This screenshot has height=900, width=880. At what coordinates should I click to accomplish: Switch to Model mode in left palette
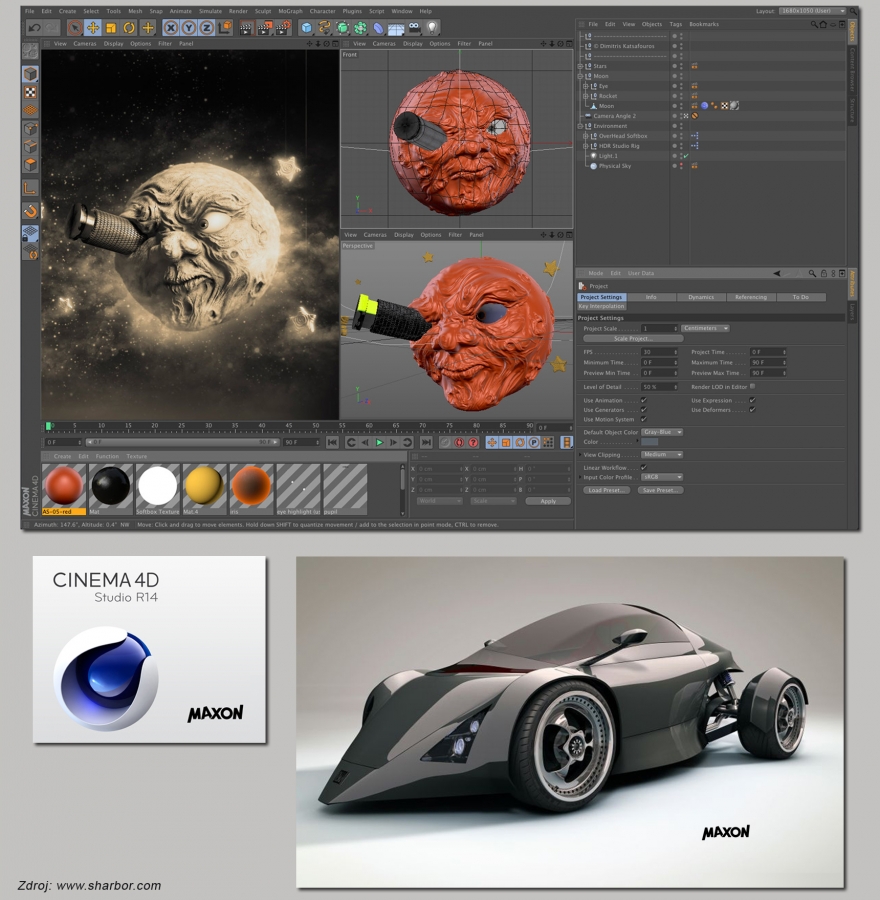tap(30, 73)
